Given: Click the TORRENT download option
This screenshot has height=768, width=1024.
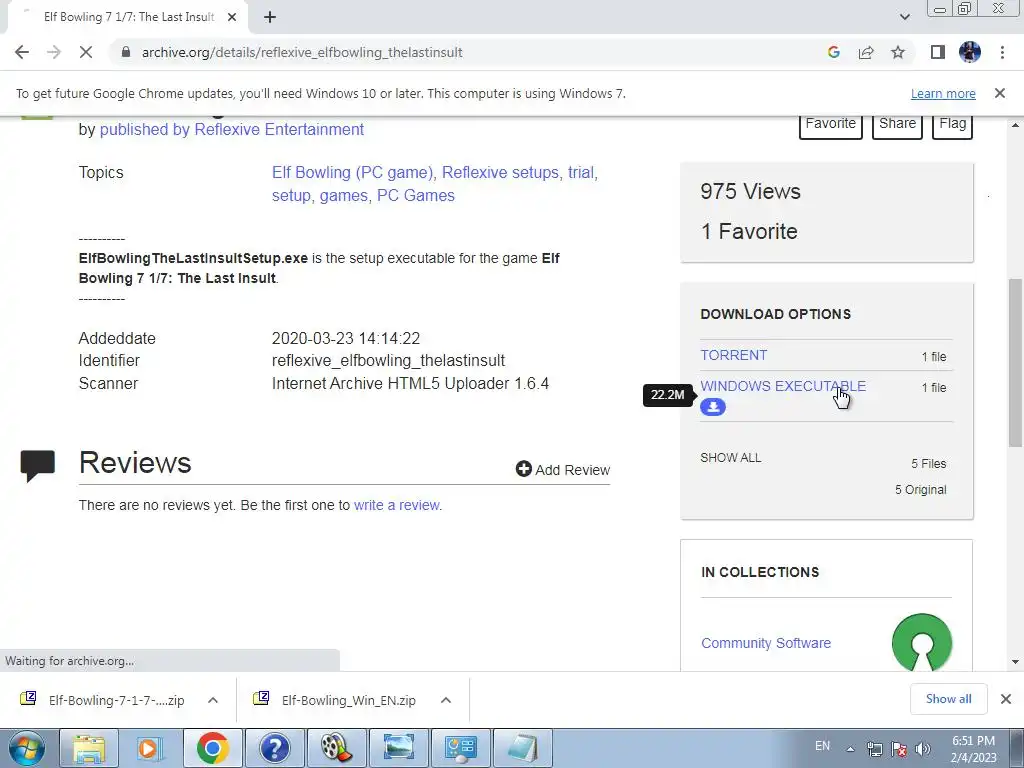Looking at the screenshot, I should tap(733, 355).
